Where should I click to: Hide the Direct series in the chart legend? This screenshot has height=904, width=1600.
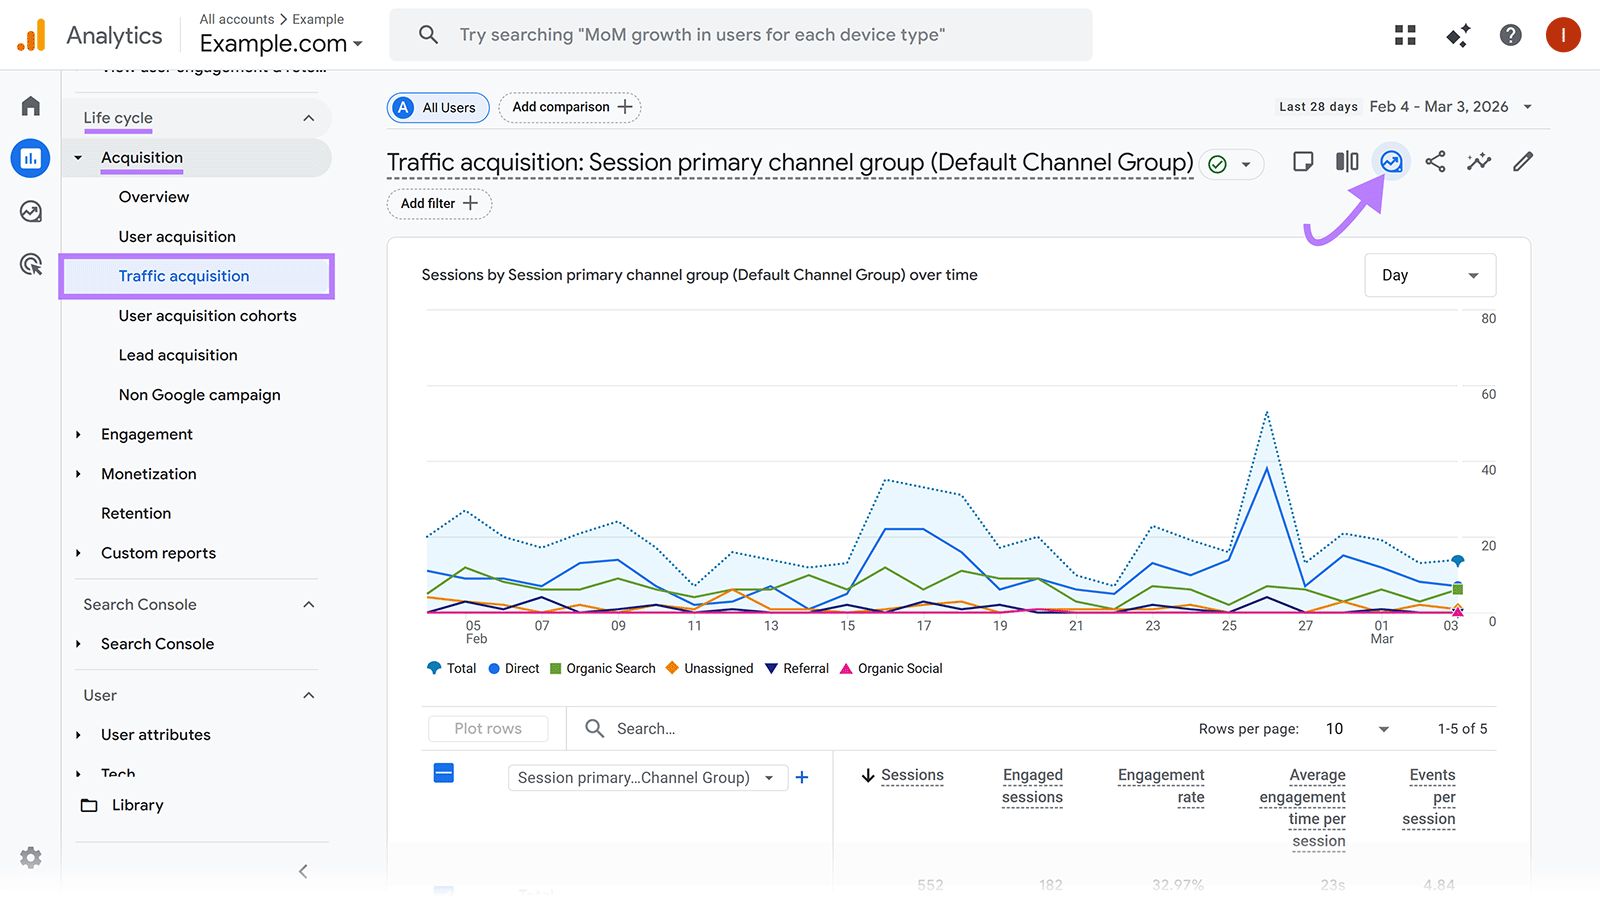pyautogui.click(x=513, y=668)
